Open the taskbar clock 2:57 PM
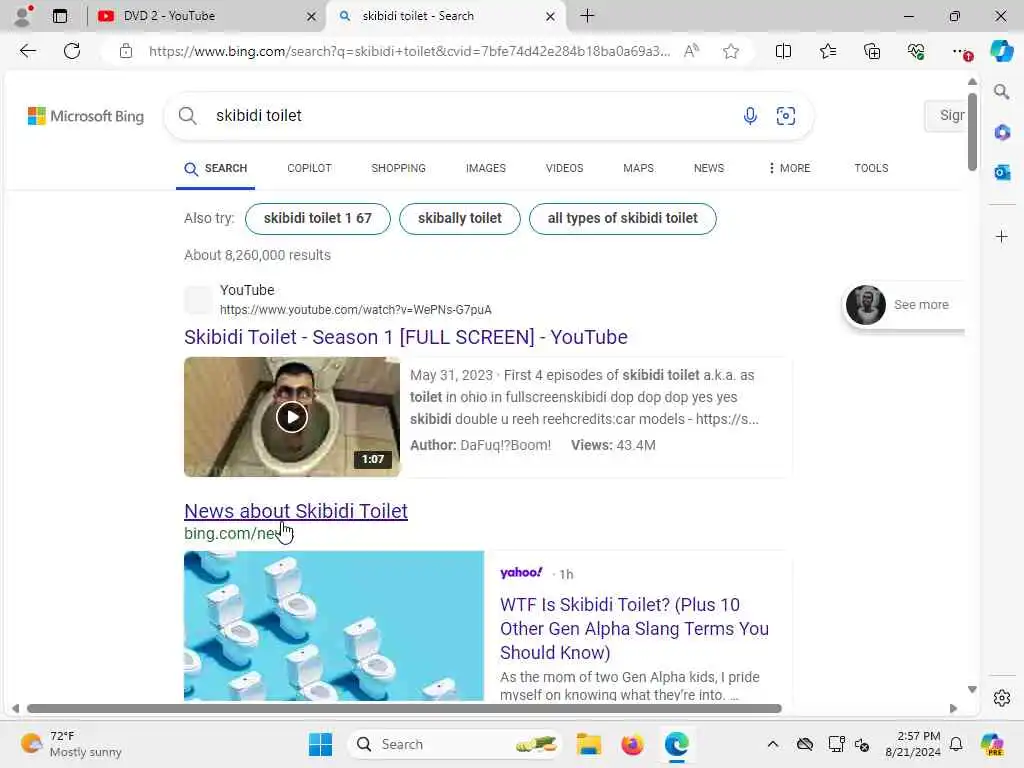The height and width of the screenshot is (768, 1024). [x=913, y=744]
